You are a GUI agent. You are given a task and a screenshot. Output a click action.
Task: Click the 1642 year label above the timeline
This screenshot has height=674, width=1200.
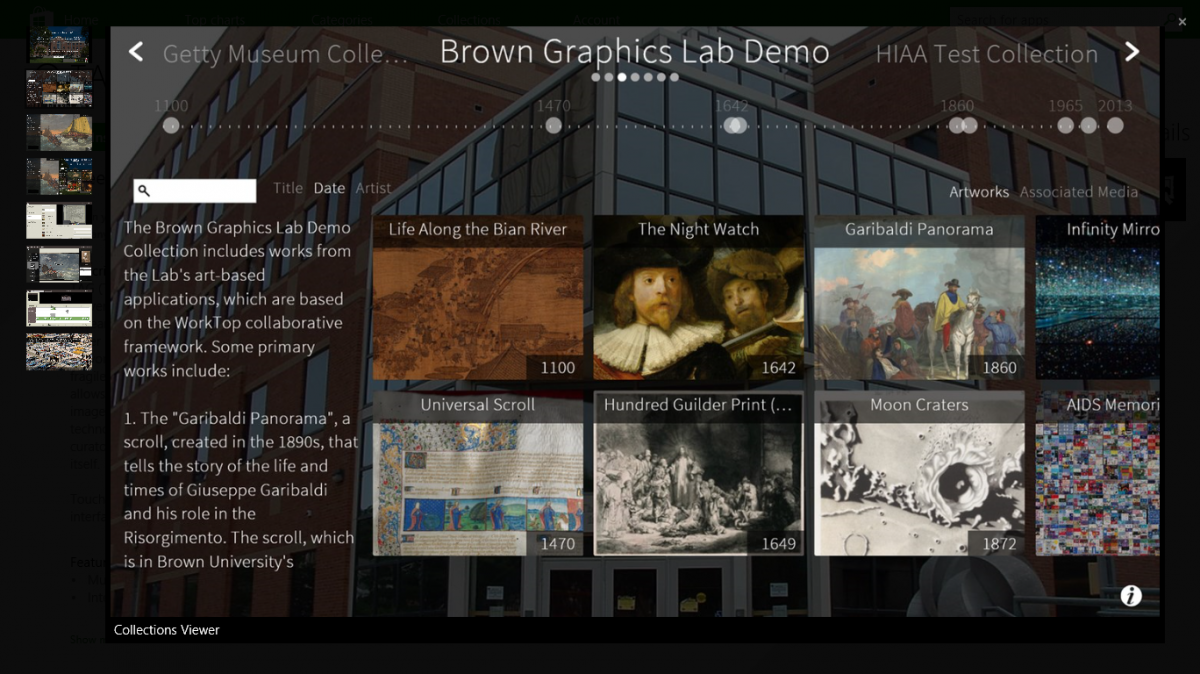pos(731,105)
